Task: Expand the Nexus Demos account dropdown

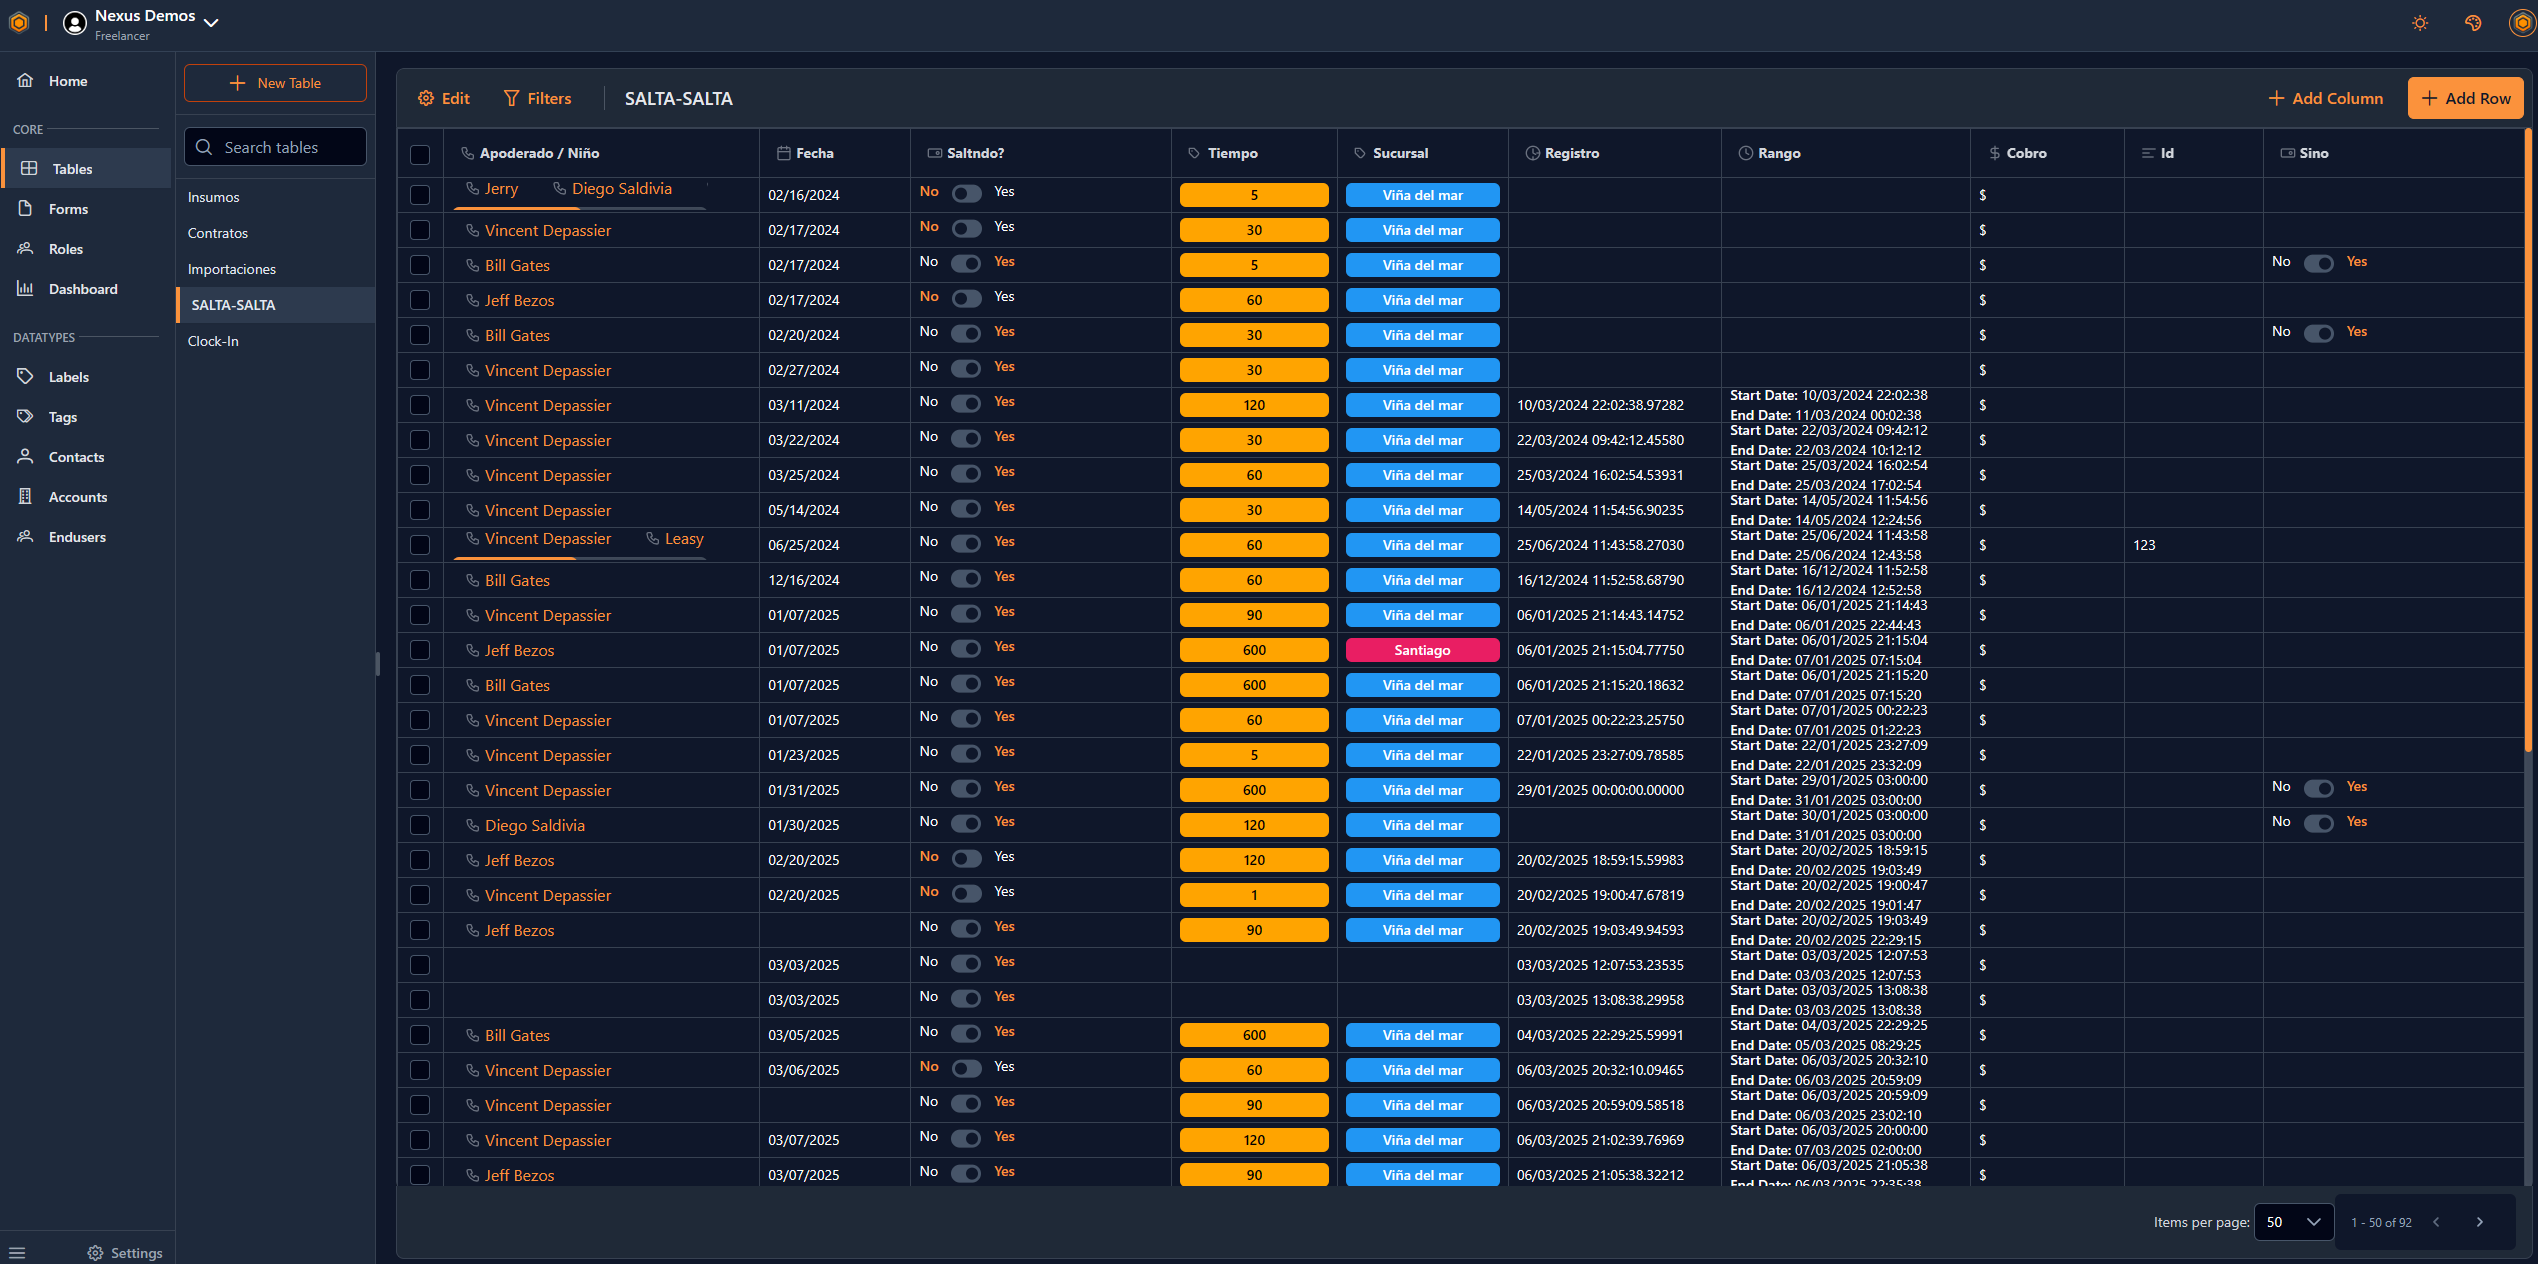Action: pos(211,23)
